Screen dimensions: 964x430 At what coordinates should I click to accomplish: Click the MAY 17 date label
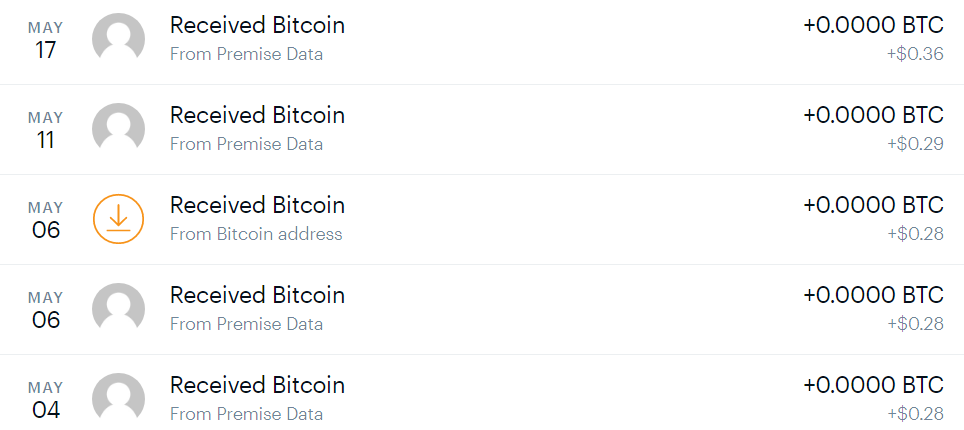click(46, 40)
